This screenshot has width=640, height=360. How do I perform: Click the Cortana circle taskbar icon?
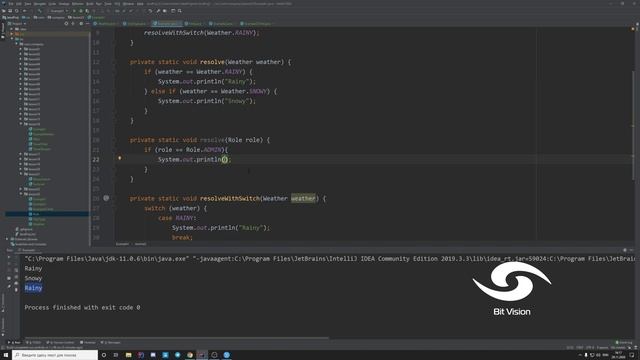pos(104,355)
